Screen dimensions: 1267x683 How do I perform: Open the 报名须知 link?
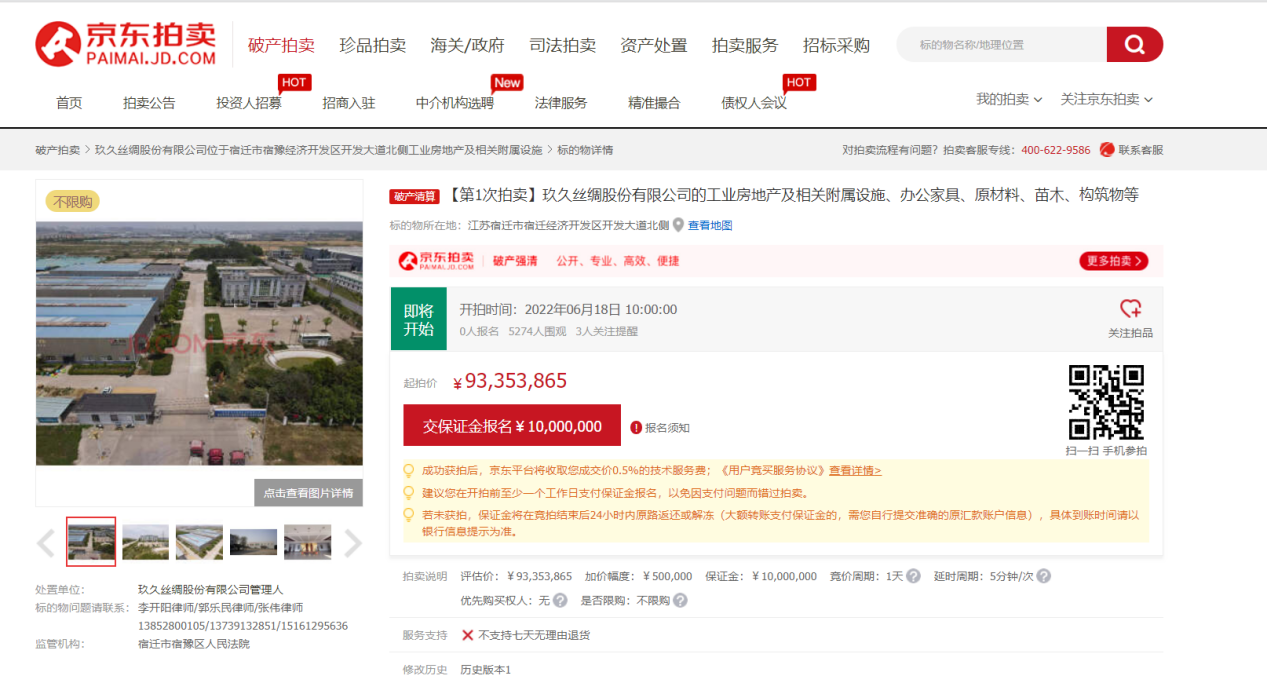click(667, 428)
